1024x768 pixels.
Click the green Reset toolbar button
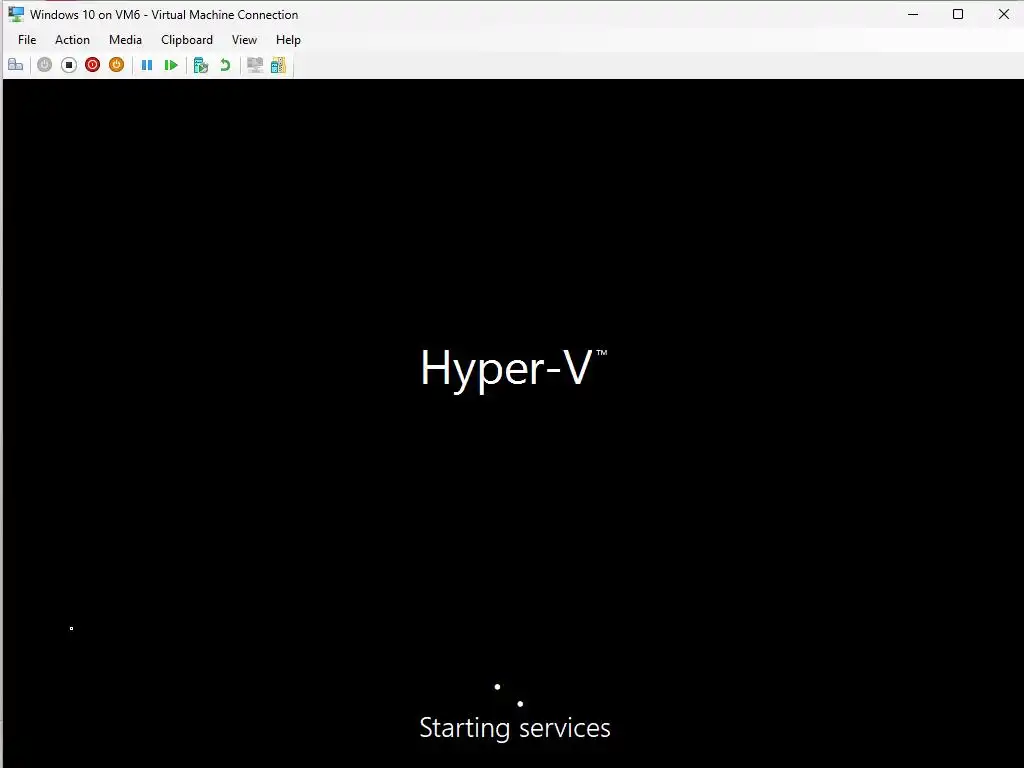(171, 65)
